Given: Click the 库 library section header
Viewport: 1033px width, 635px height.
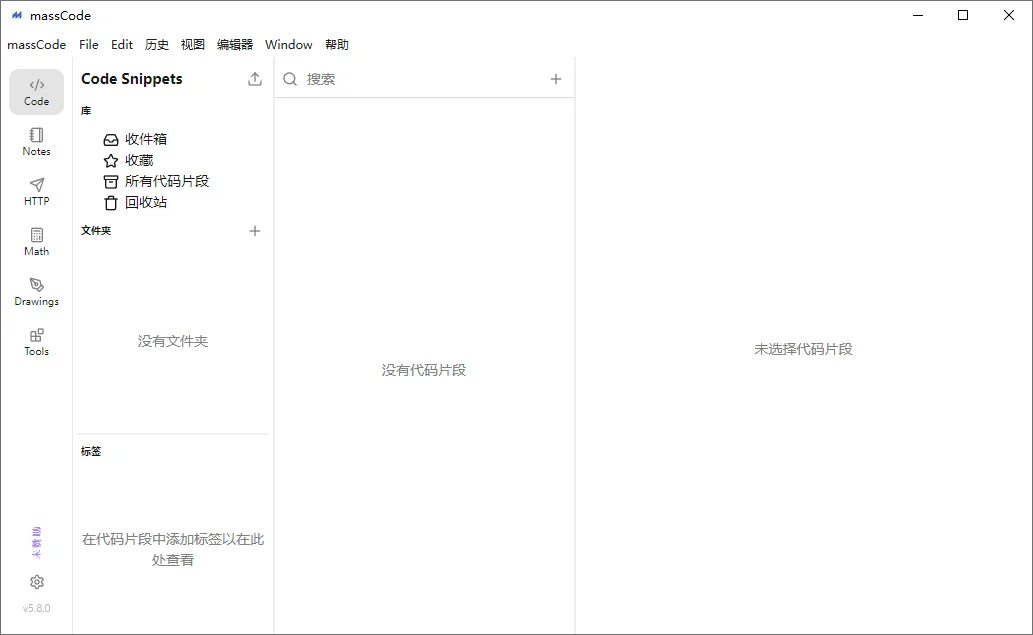Looking at the screenshot, I should point(86,111).
